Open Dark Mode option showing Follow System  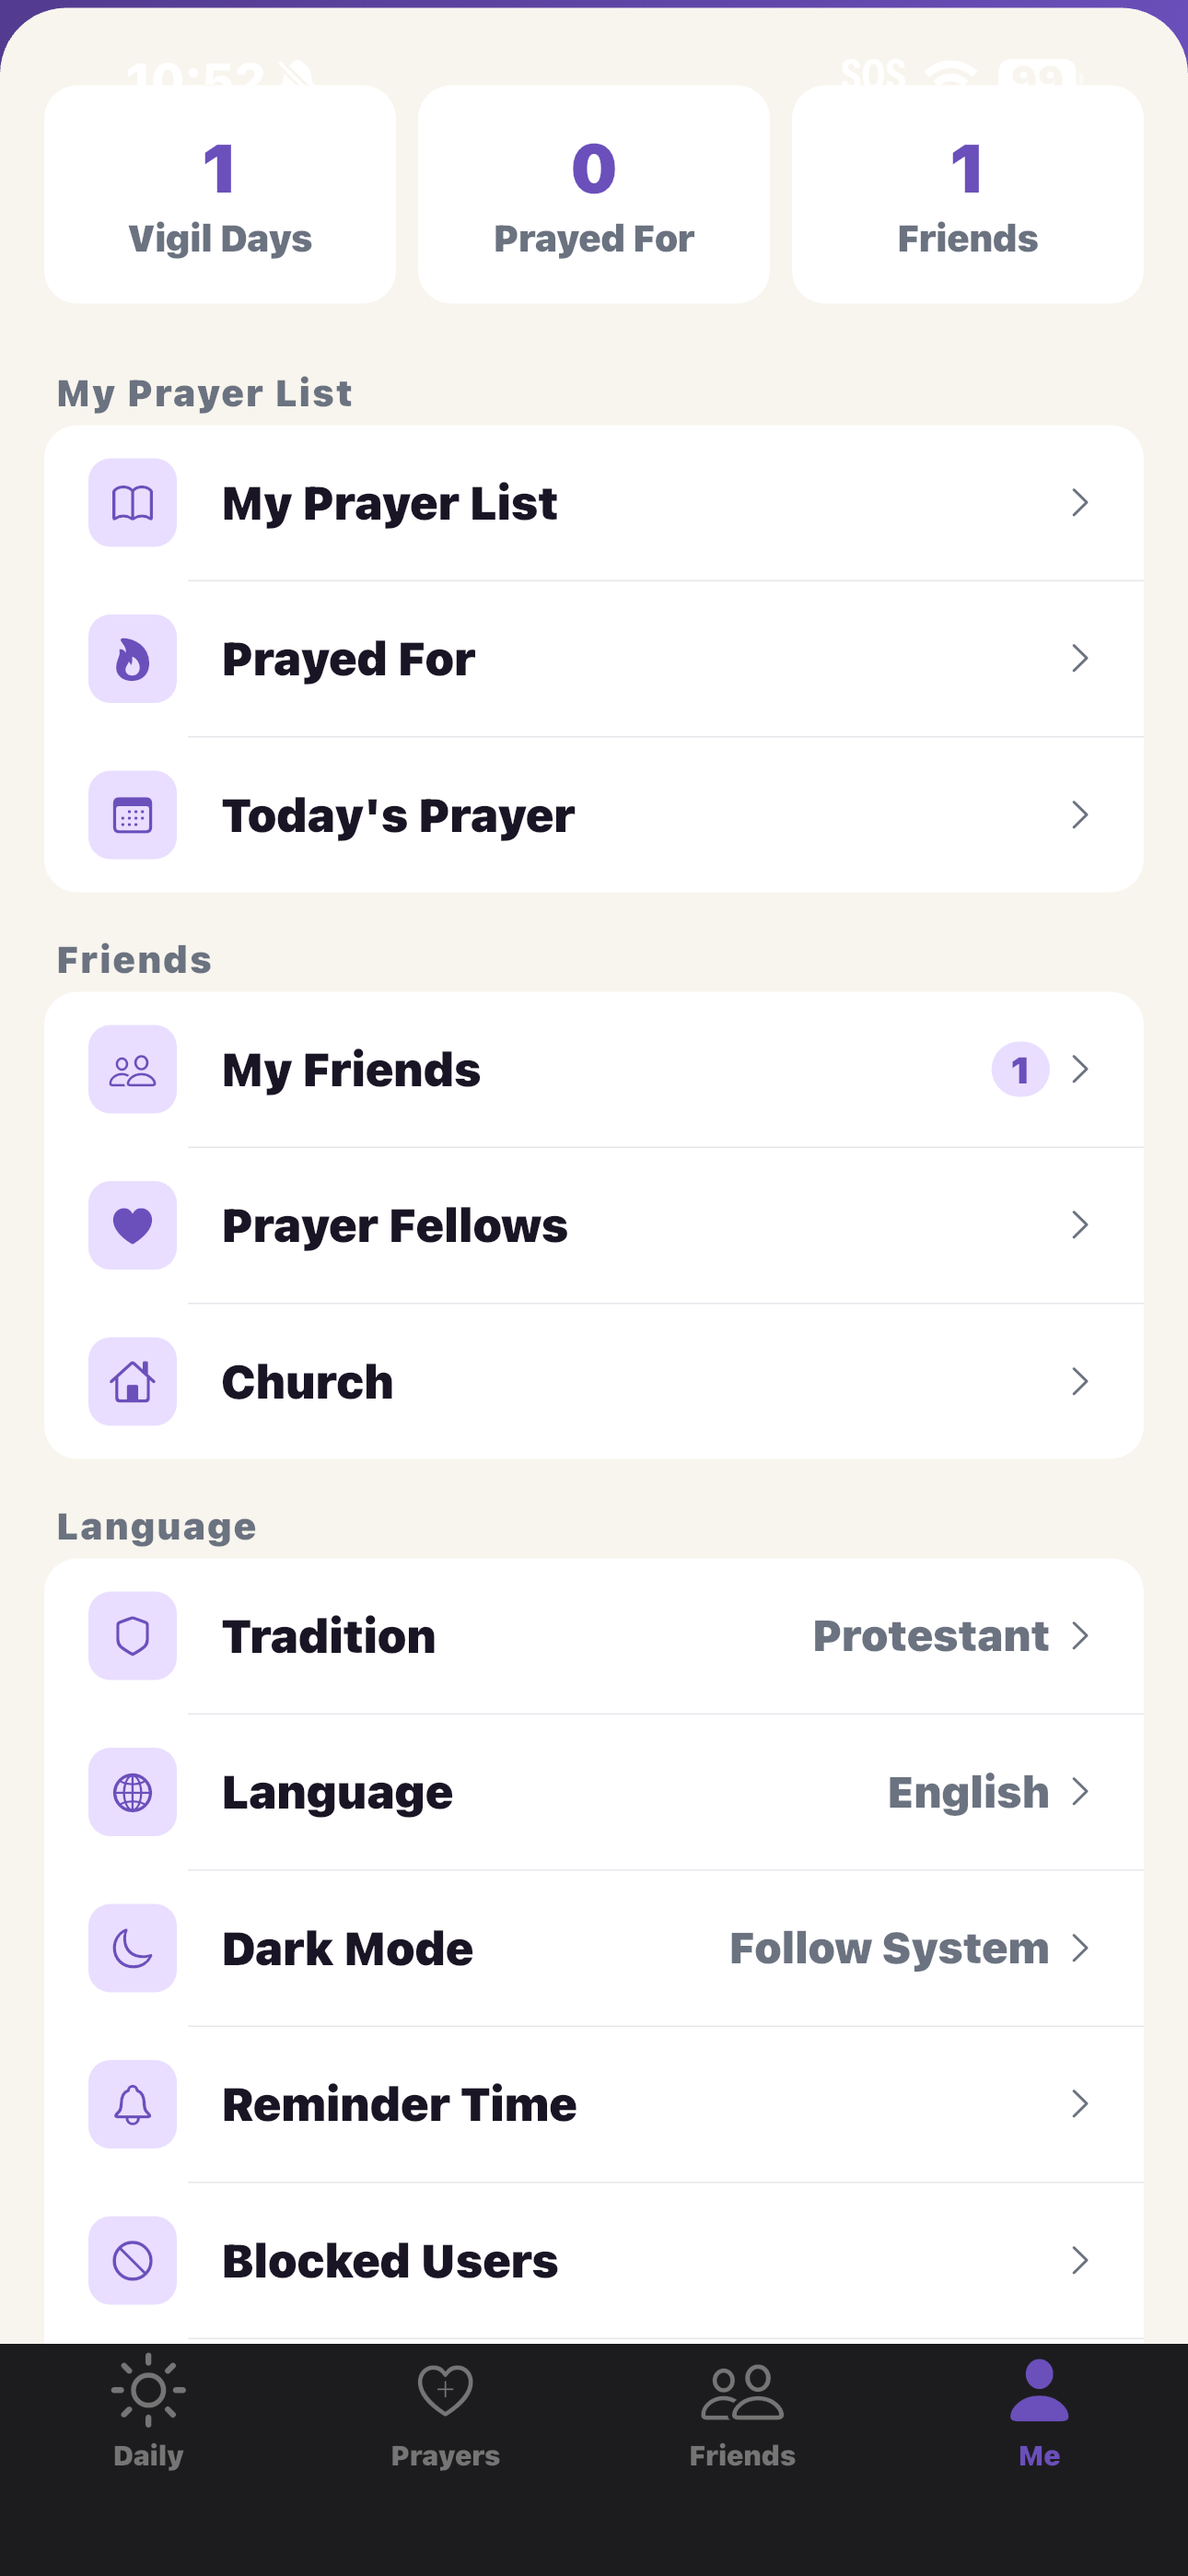pyautogui.click(x=594, y=1948)
